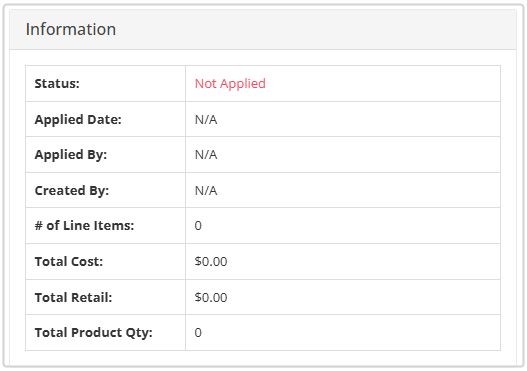Viewport: 527px width, 371px height.
Task: Click the Applied Date label
Action: pyautogui.click(x=78, y=119)
